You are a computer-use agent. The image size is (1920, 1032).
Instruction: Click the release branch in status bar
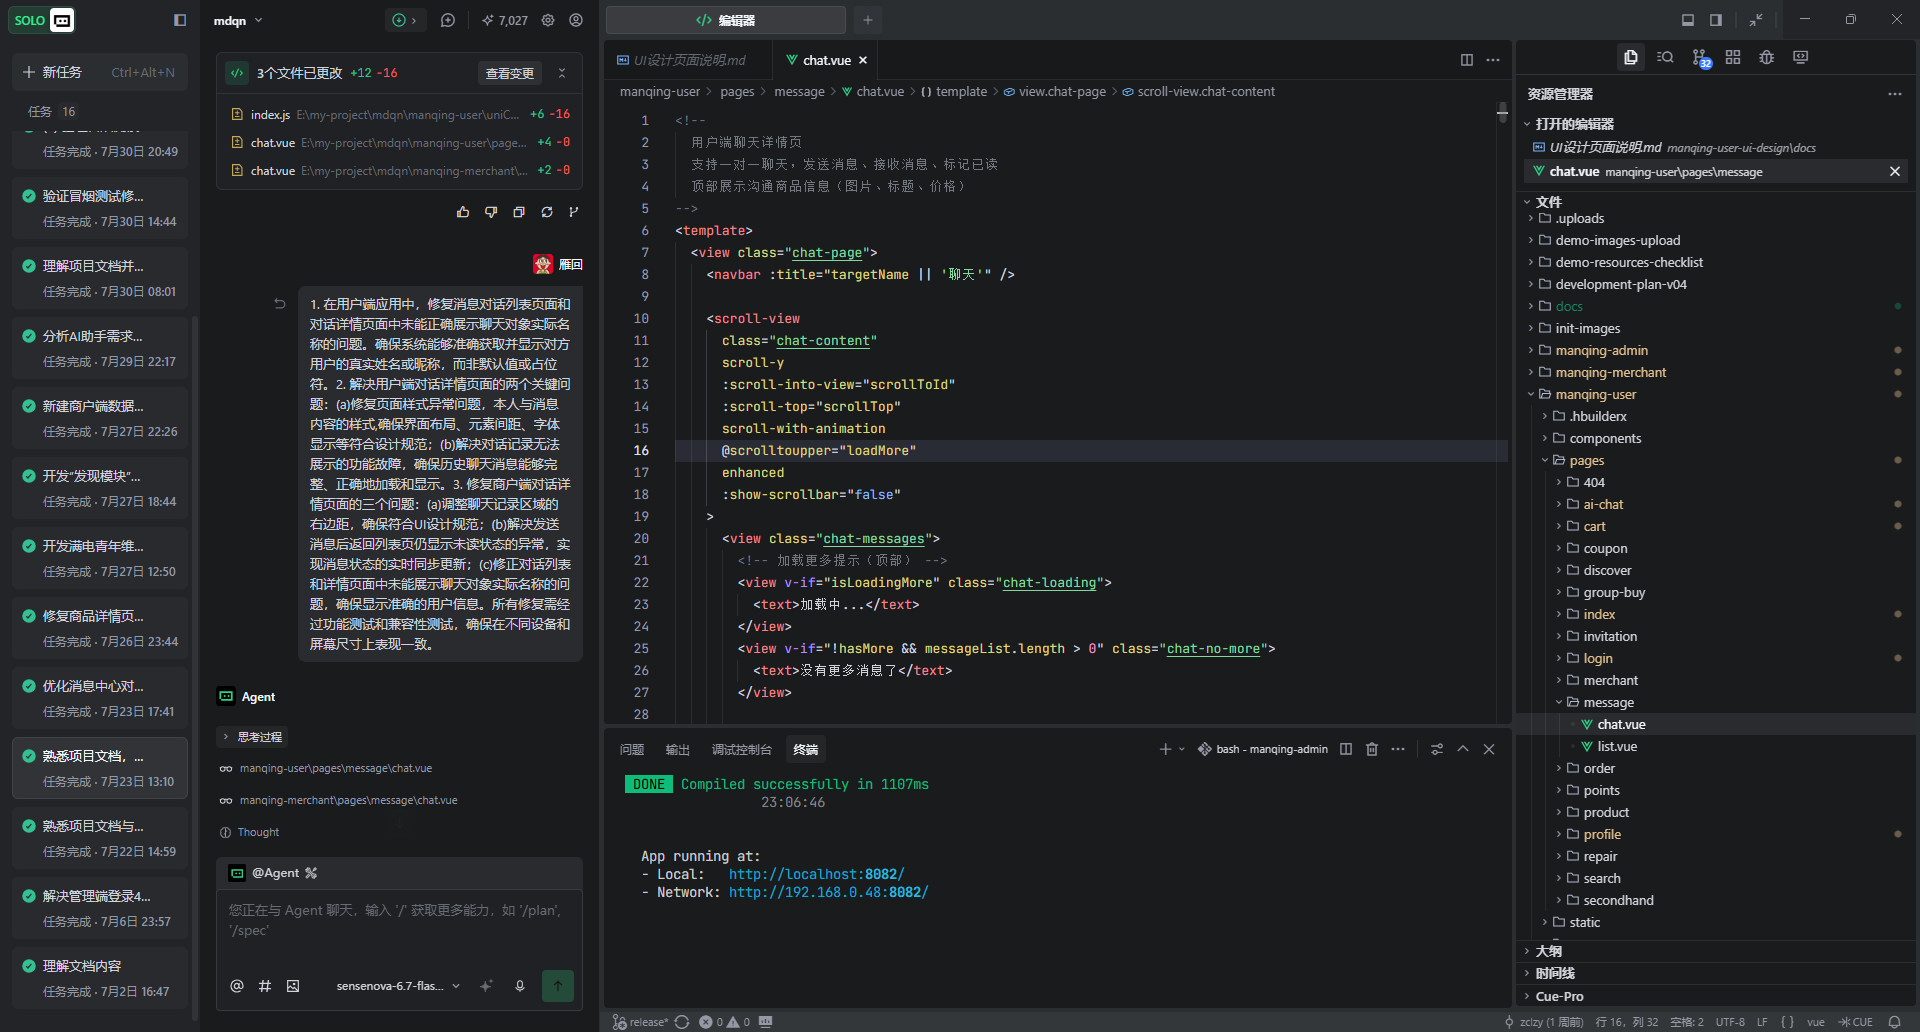click(640, 1022)
